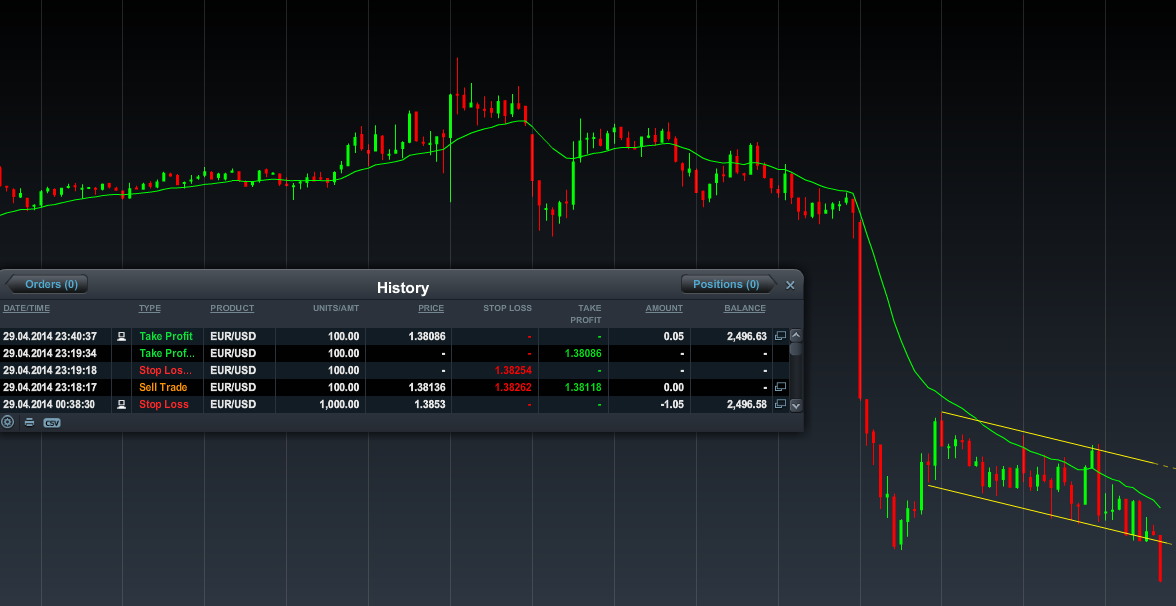Sort history by BALANCE column
The width and height of the screenshot is (1176, 606).
point(745,308)
